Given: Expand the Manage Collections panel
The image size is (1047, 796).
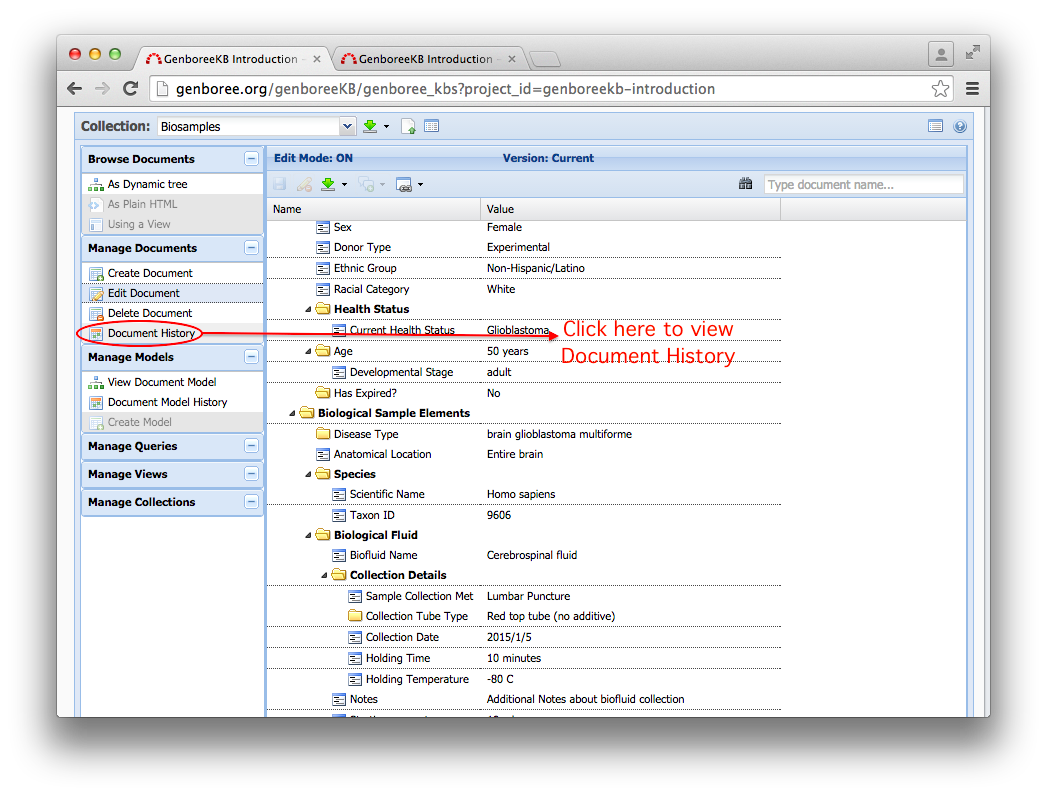Looking at the screenshot, I should coord(251,502).
